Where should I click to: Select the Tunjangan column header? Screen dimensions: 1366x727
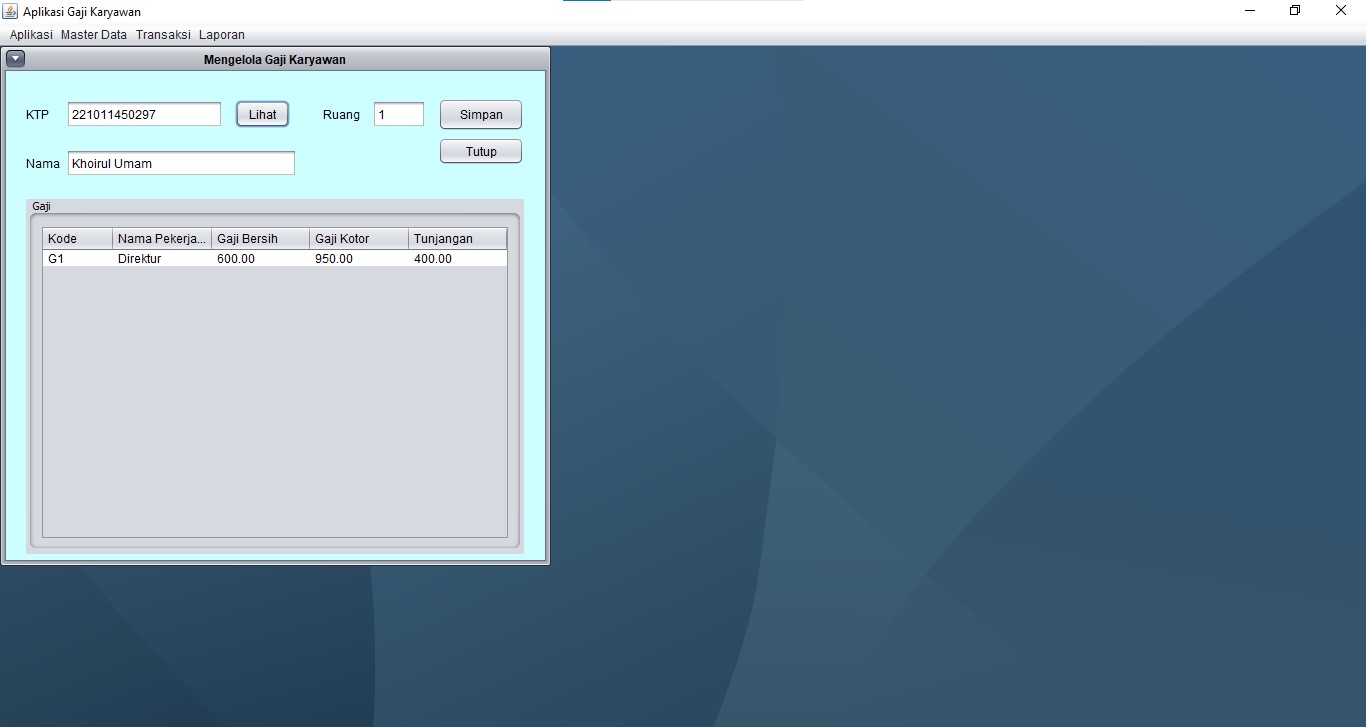pos(458,239)
